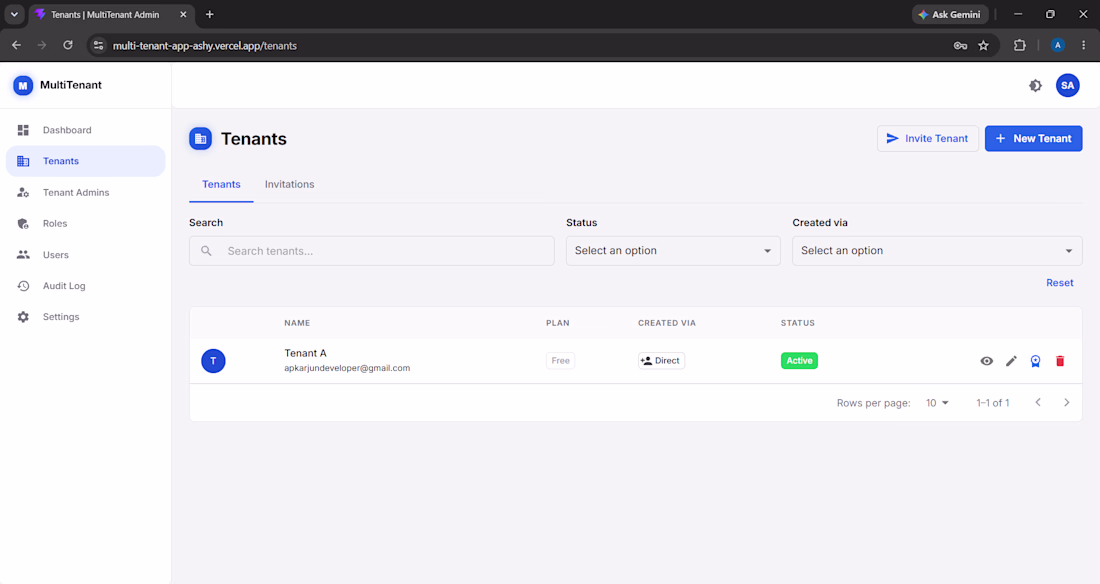Open Chrome's three-dot menu
Image resolution: width=1100 pixels, height=584 pixels.
(x=1084, y=46)
